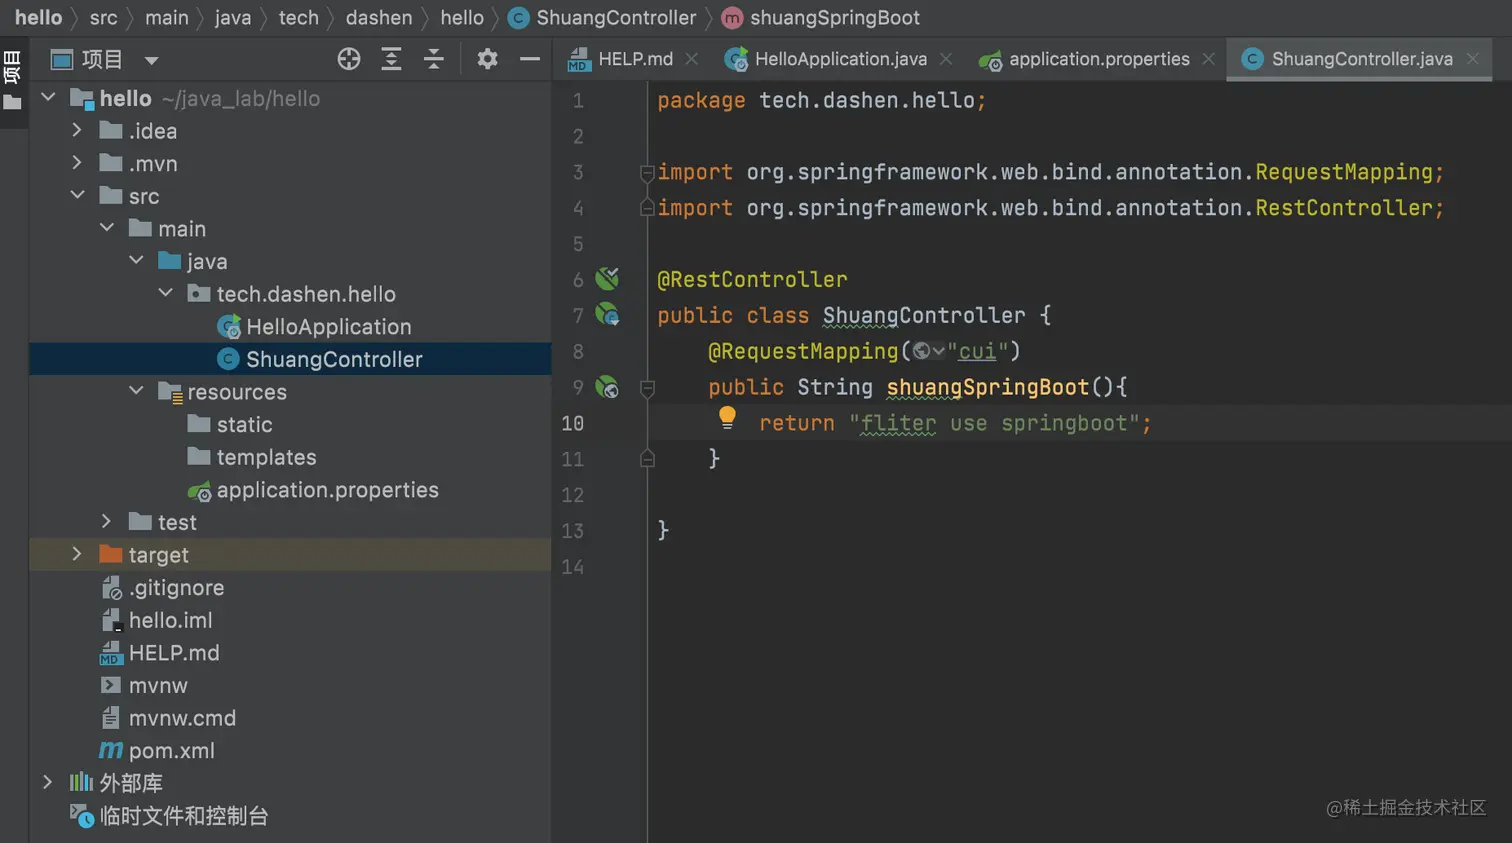The width and height of the screenshot is (1512, 843).
Task: Click breadcrumb 'tech'
Action: coord(298,18)
